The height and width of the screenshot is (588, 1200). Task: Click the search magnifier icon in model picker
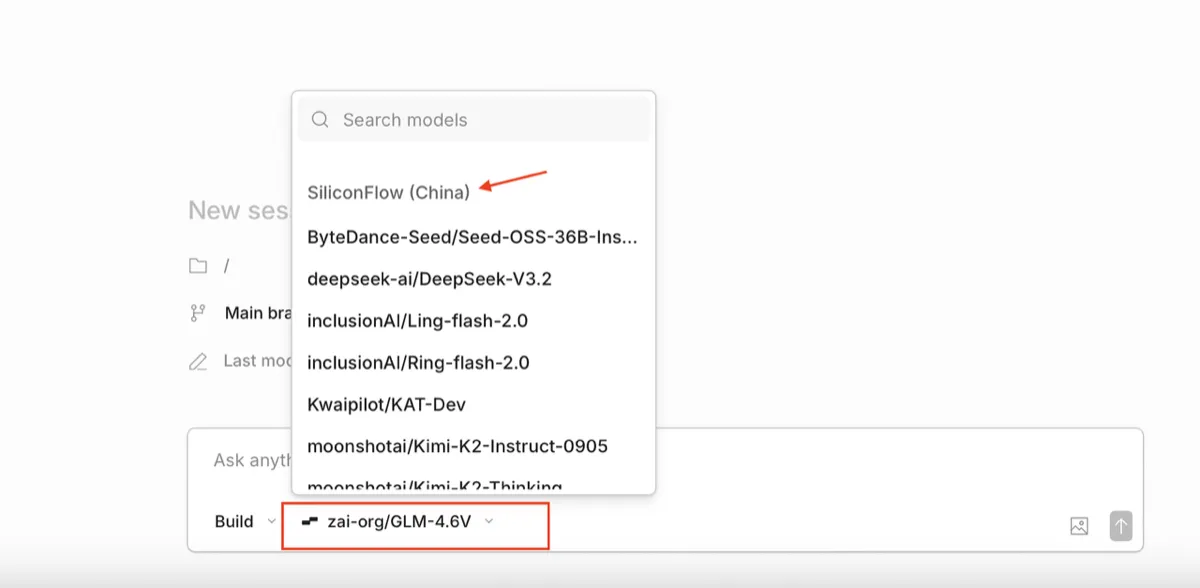click(320, 120)
